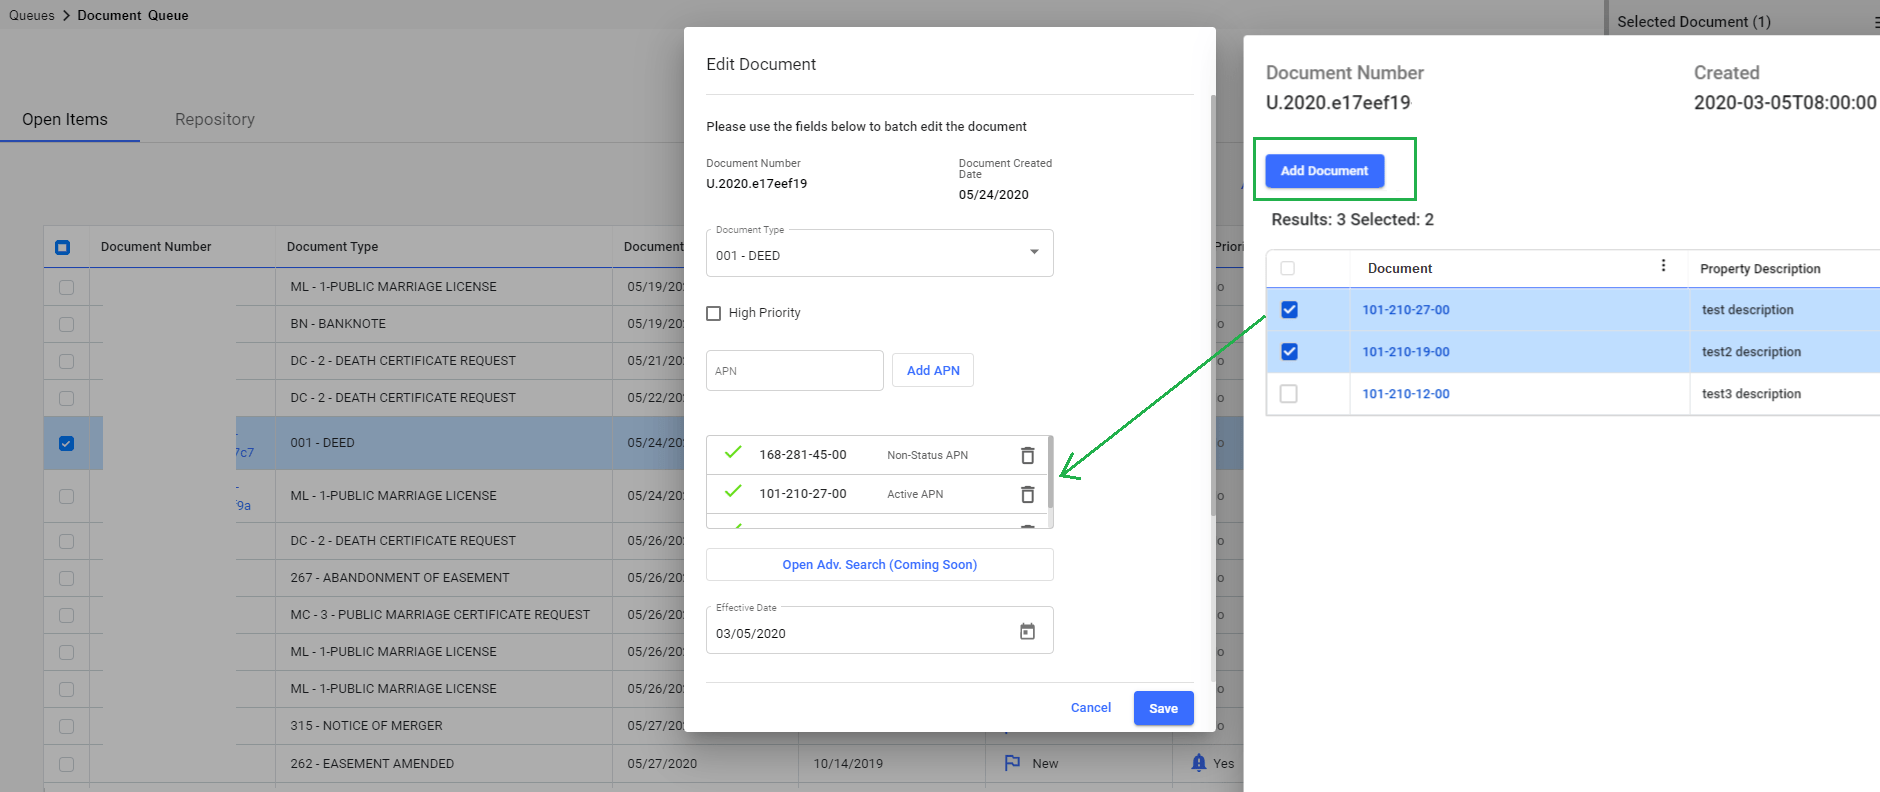Open document link 101-210-12-00

click(x=1405, y=394)
